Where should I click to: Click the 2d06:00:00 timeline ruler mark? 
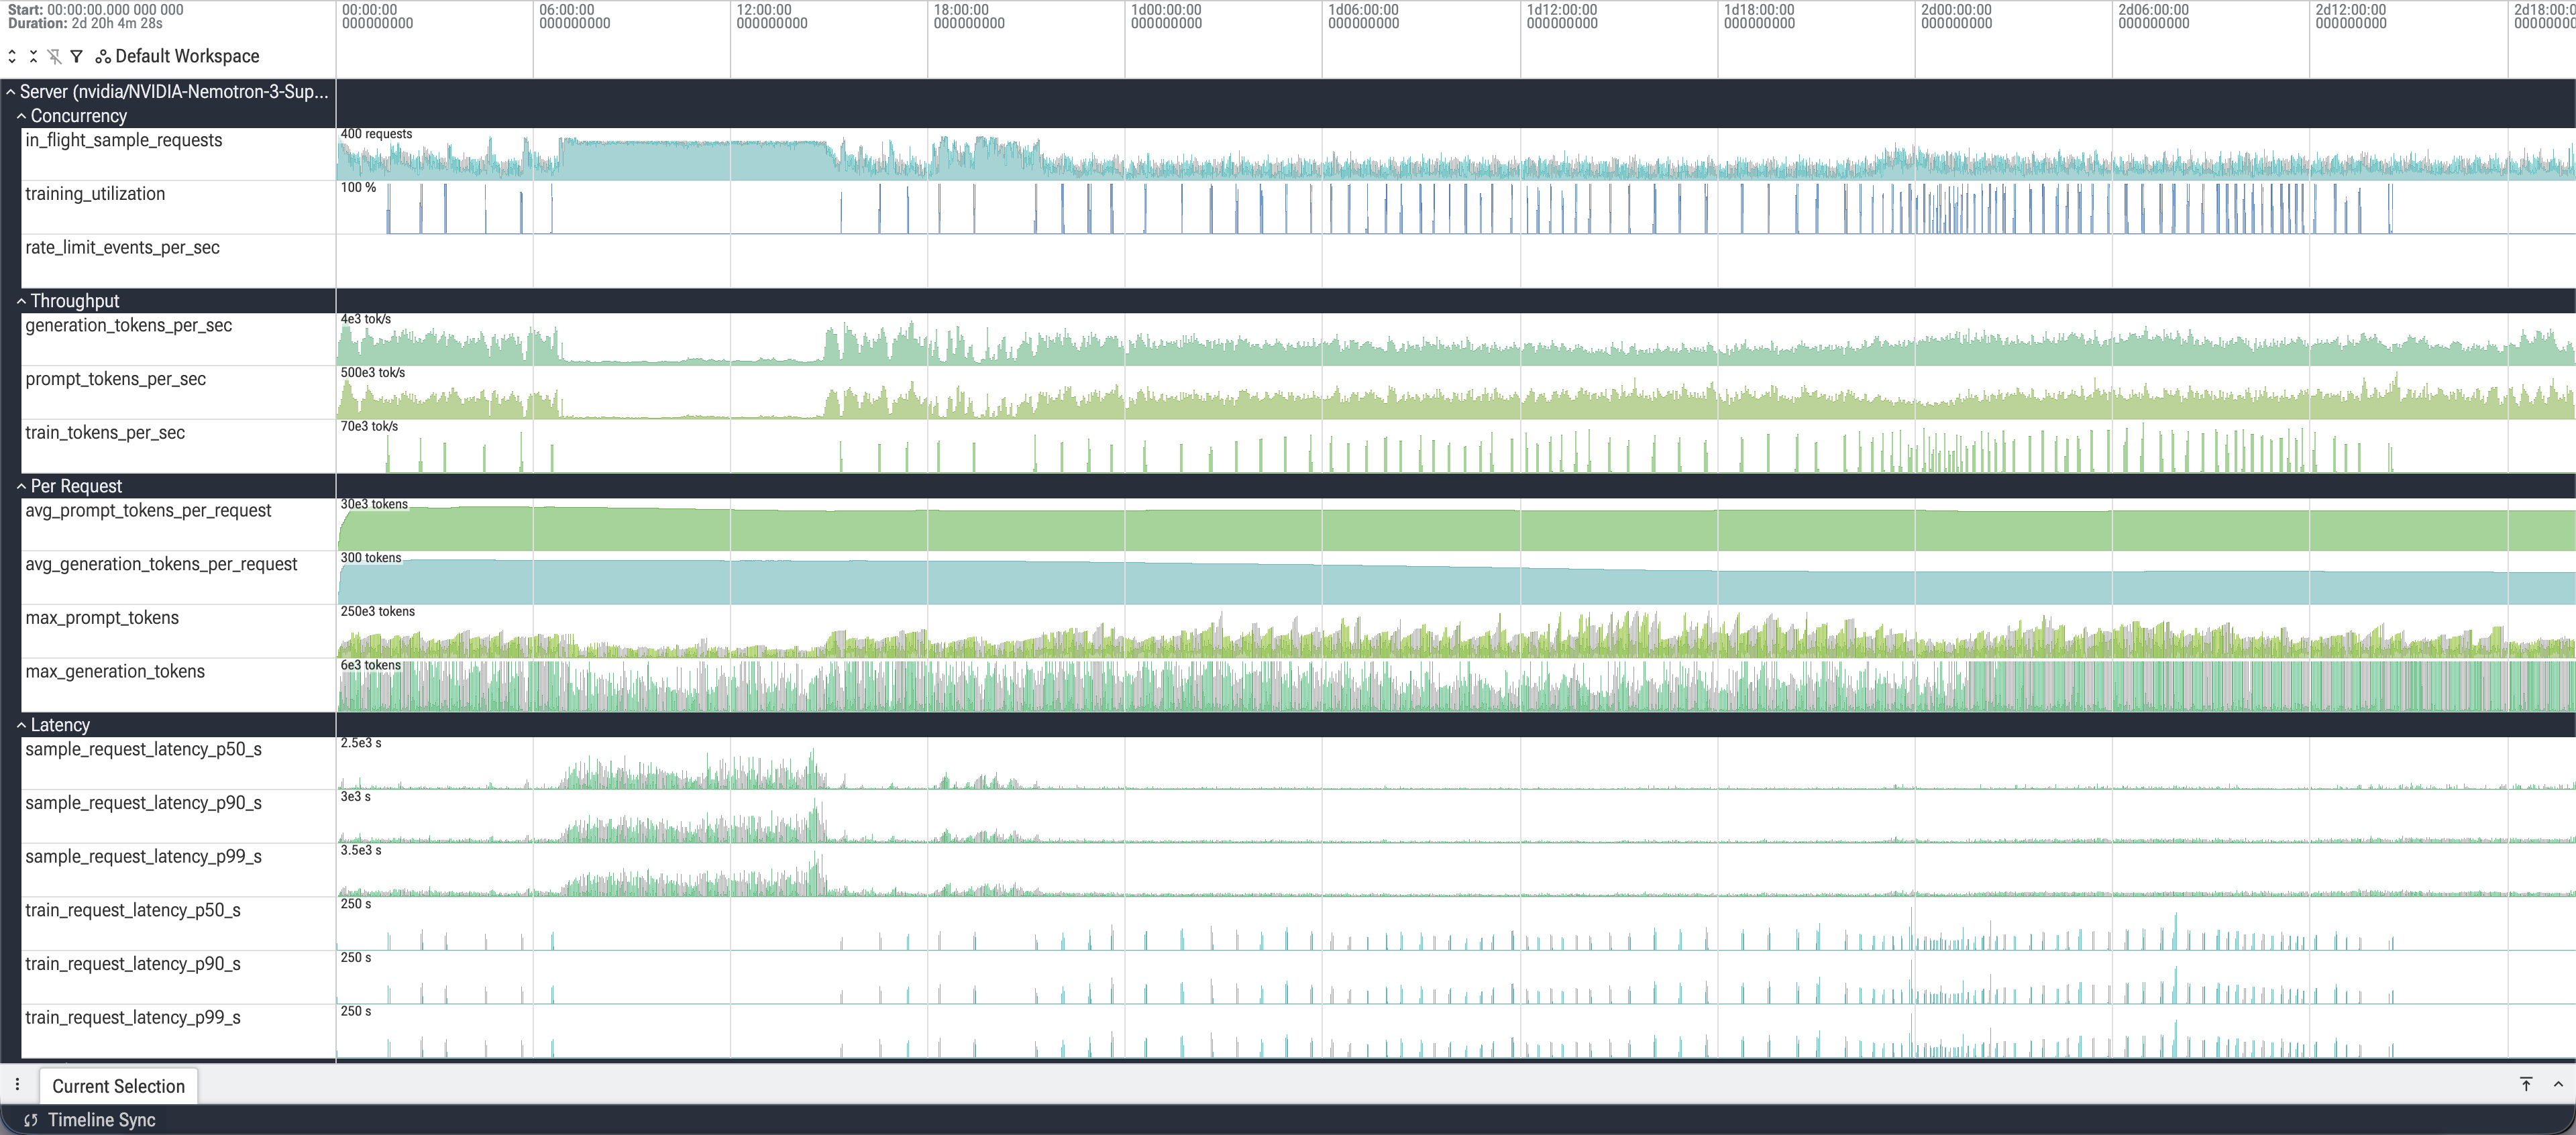click(2153, 16)
